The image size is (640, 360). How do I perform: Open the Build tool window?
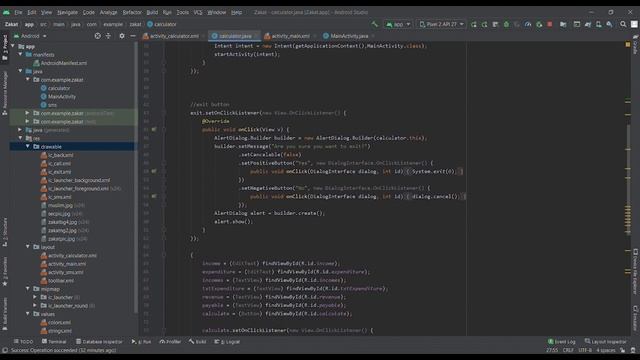(x=198, y=342)
